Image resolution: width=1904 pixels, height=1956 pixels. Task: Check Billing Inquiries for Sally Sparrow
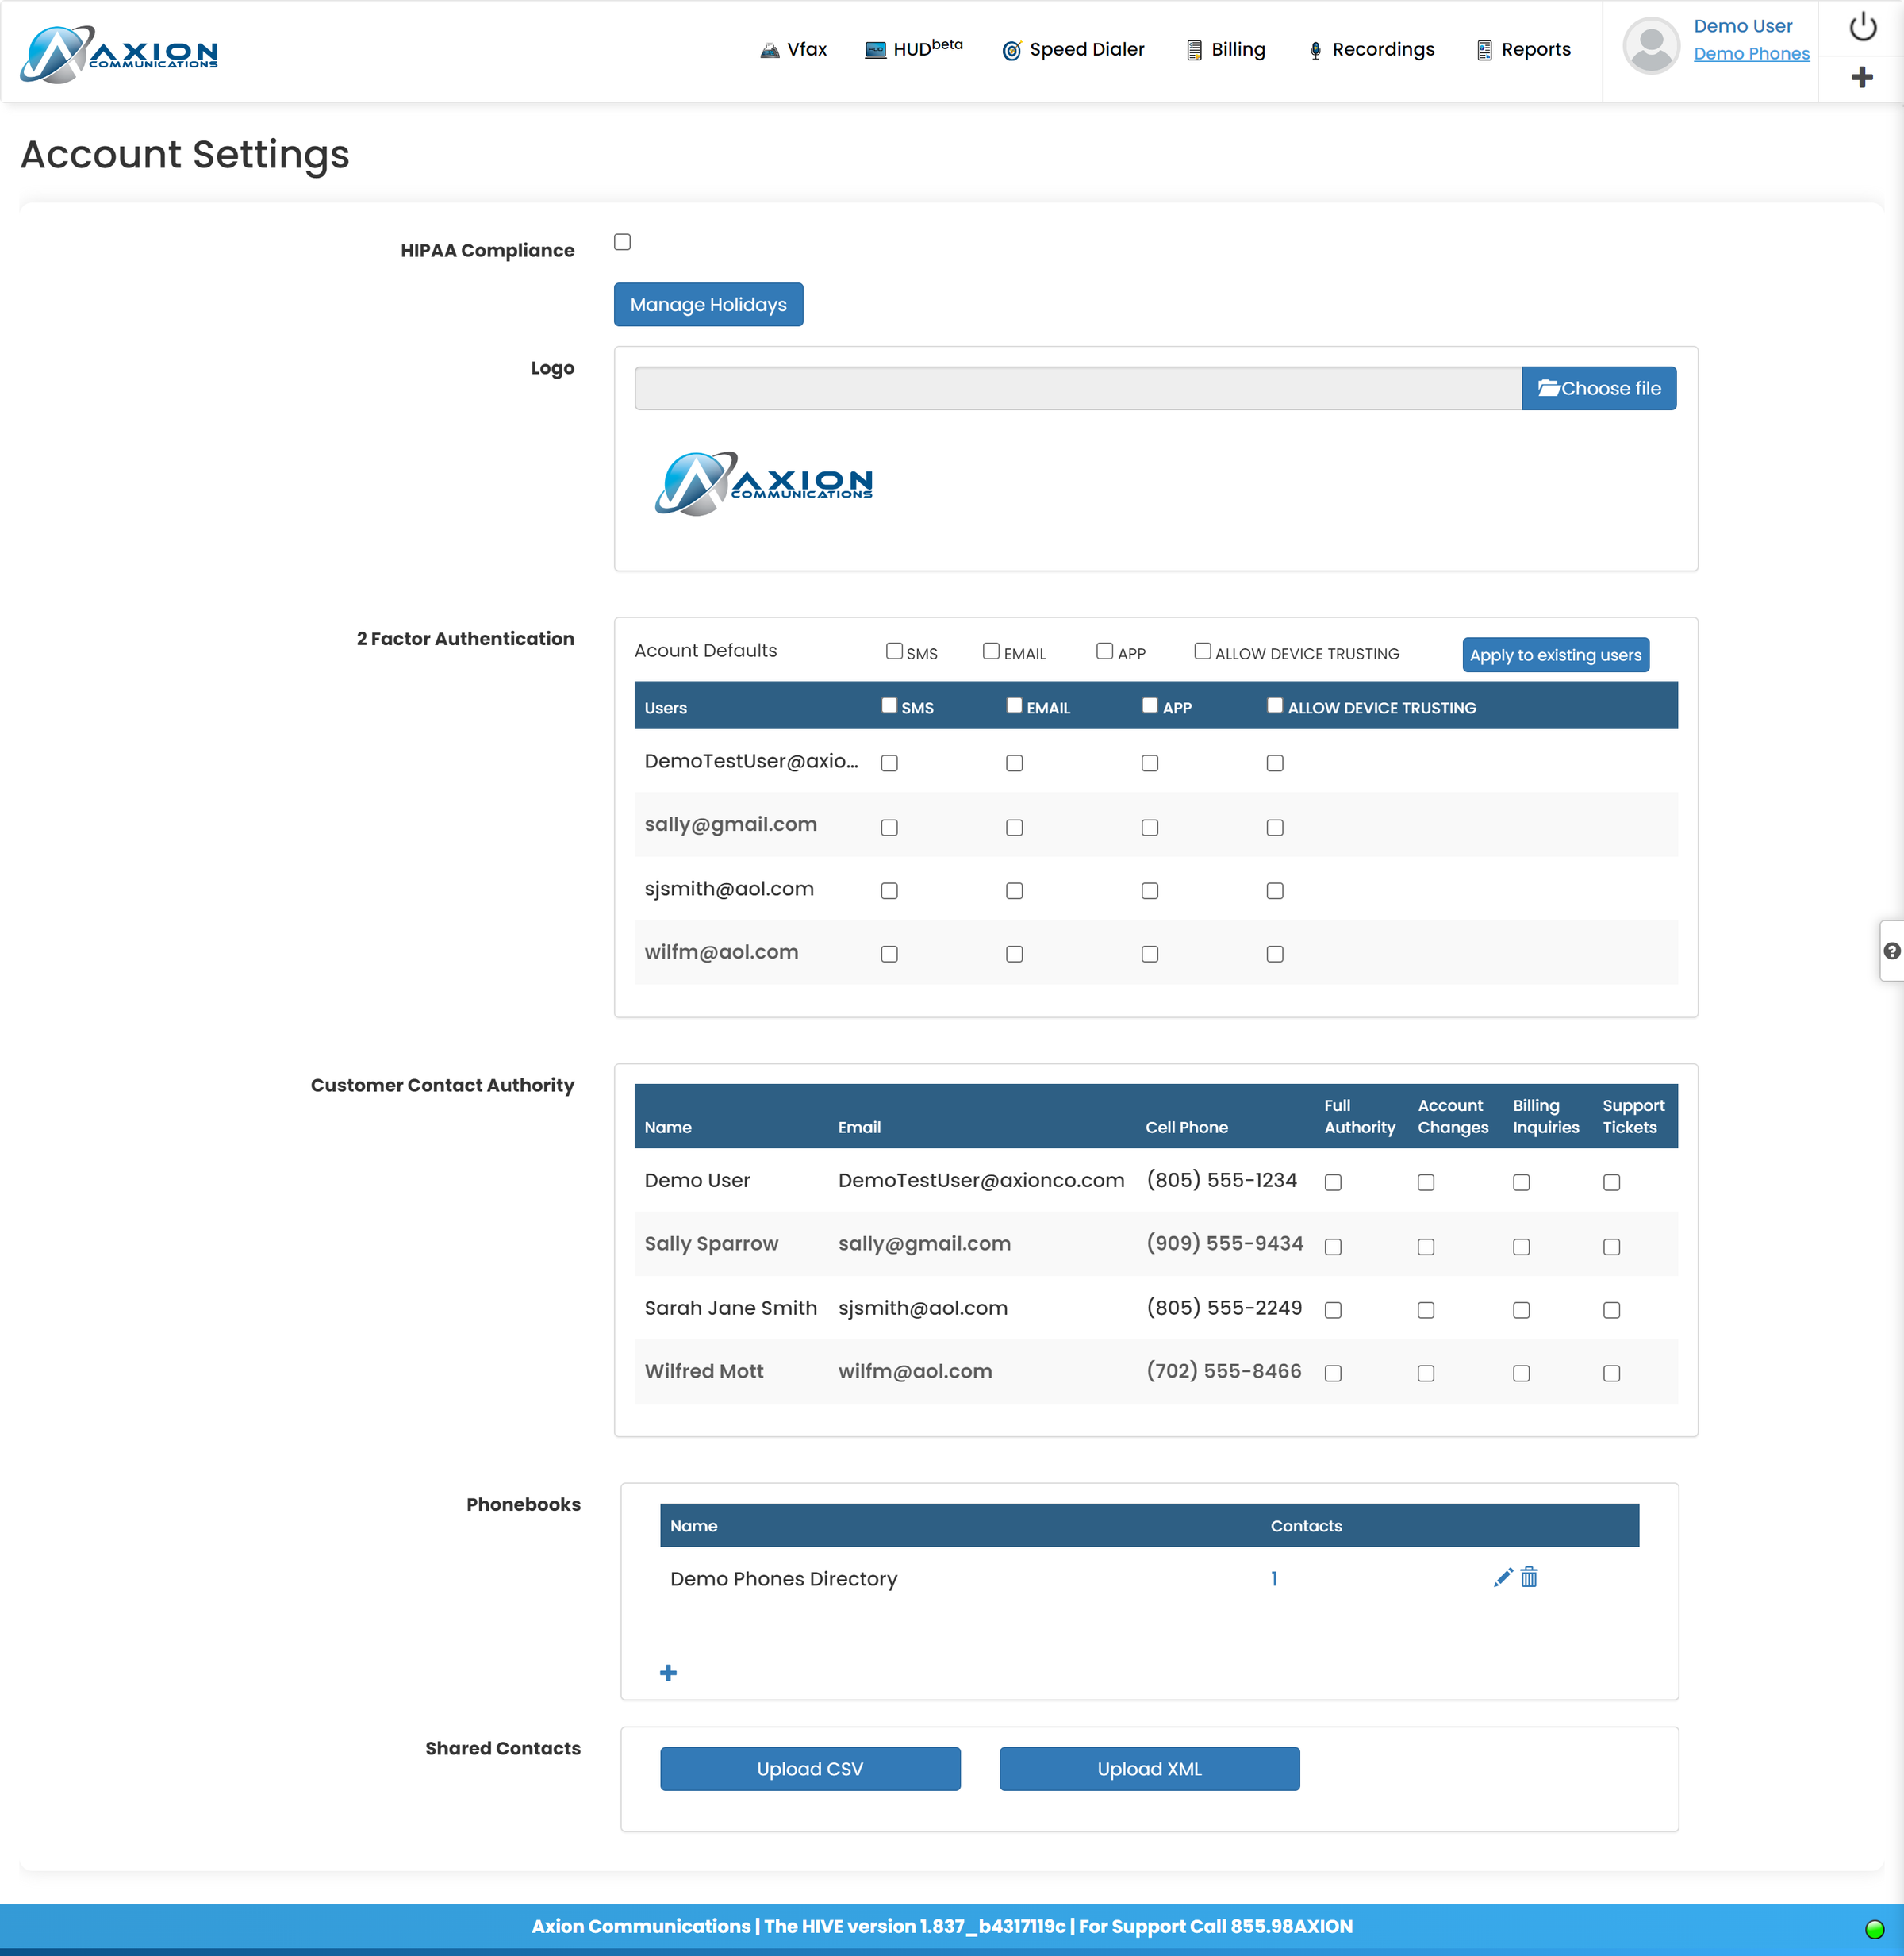click(1521, 1247)
